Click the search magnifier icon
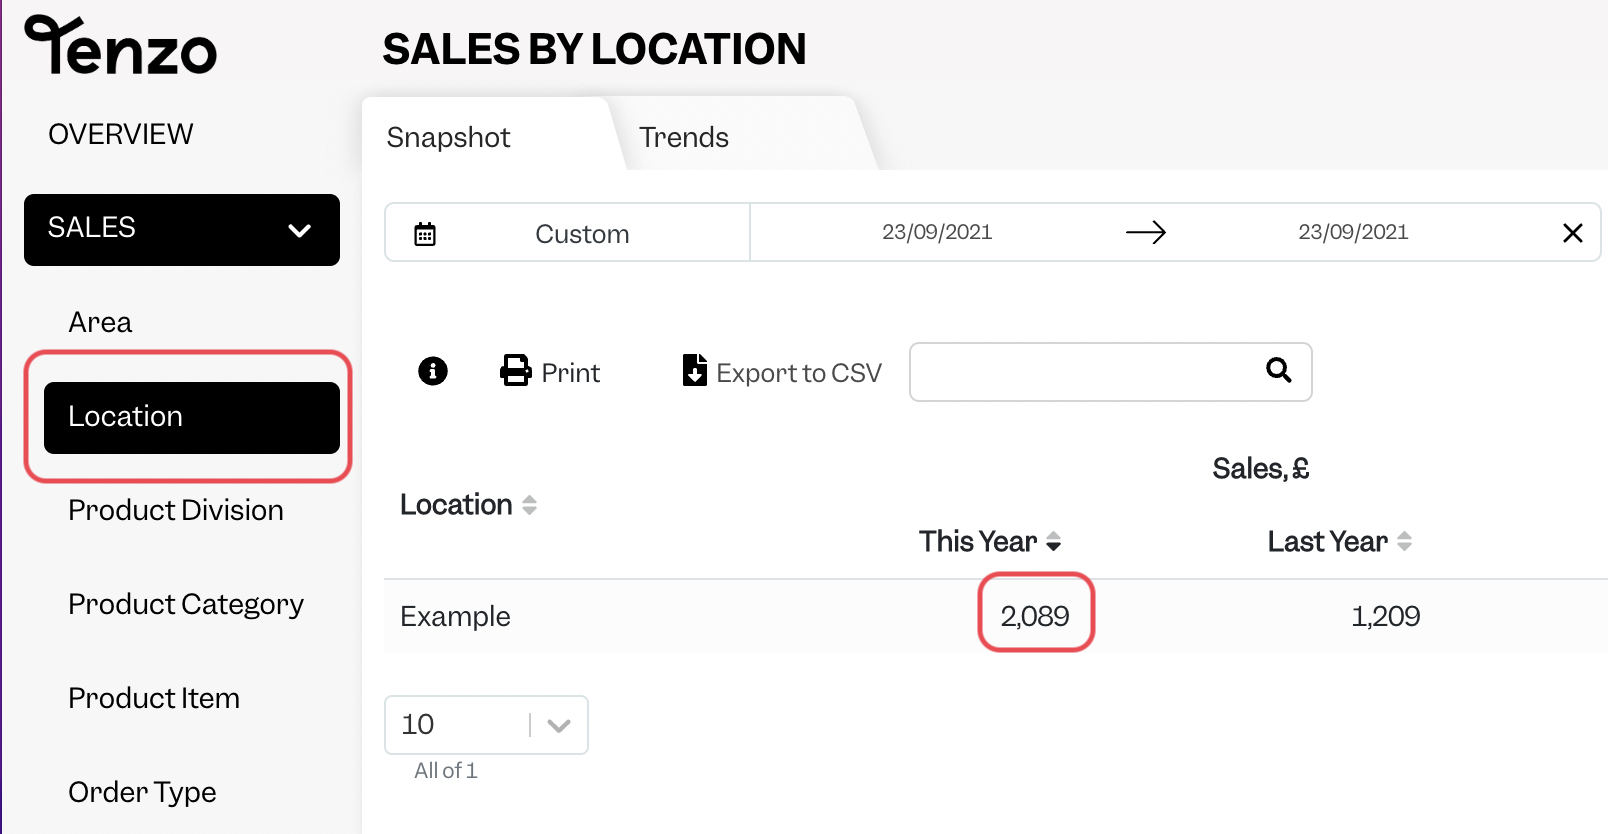Screen dimensions: 1608x834 pyautogui.click(x=1279, y=371)
